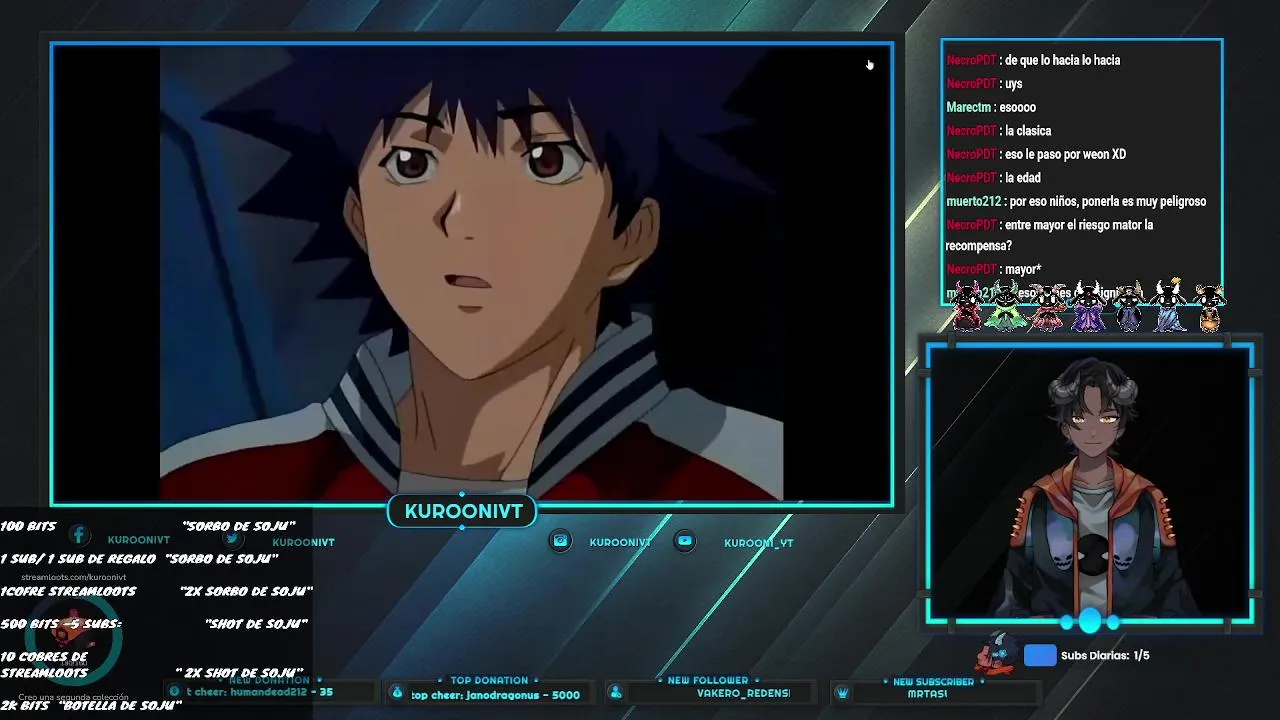Click KUROONIVT handle next to Twitter icon
Screen dimensions: 1280x720
[303, 542]
